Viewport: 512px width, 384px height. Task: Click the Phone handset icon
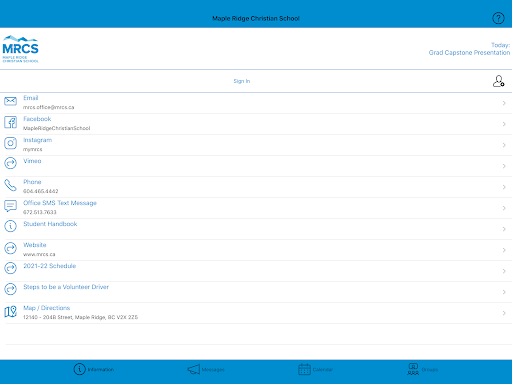coord(10,185)
